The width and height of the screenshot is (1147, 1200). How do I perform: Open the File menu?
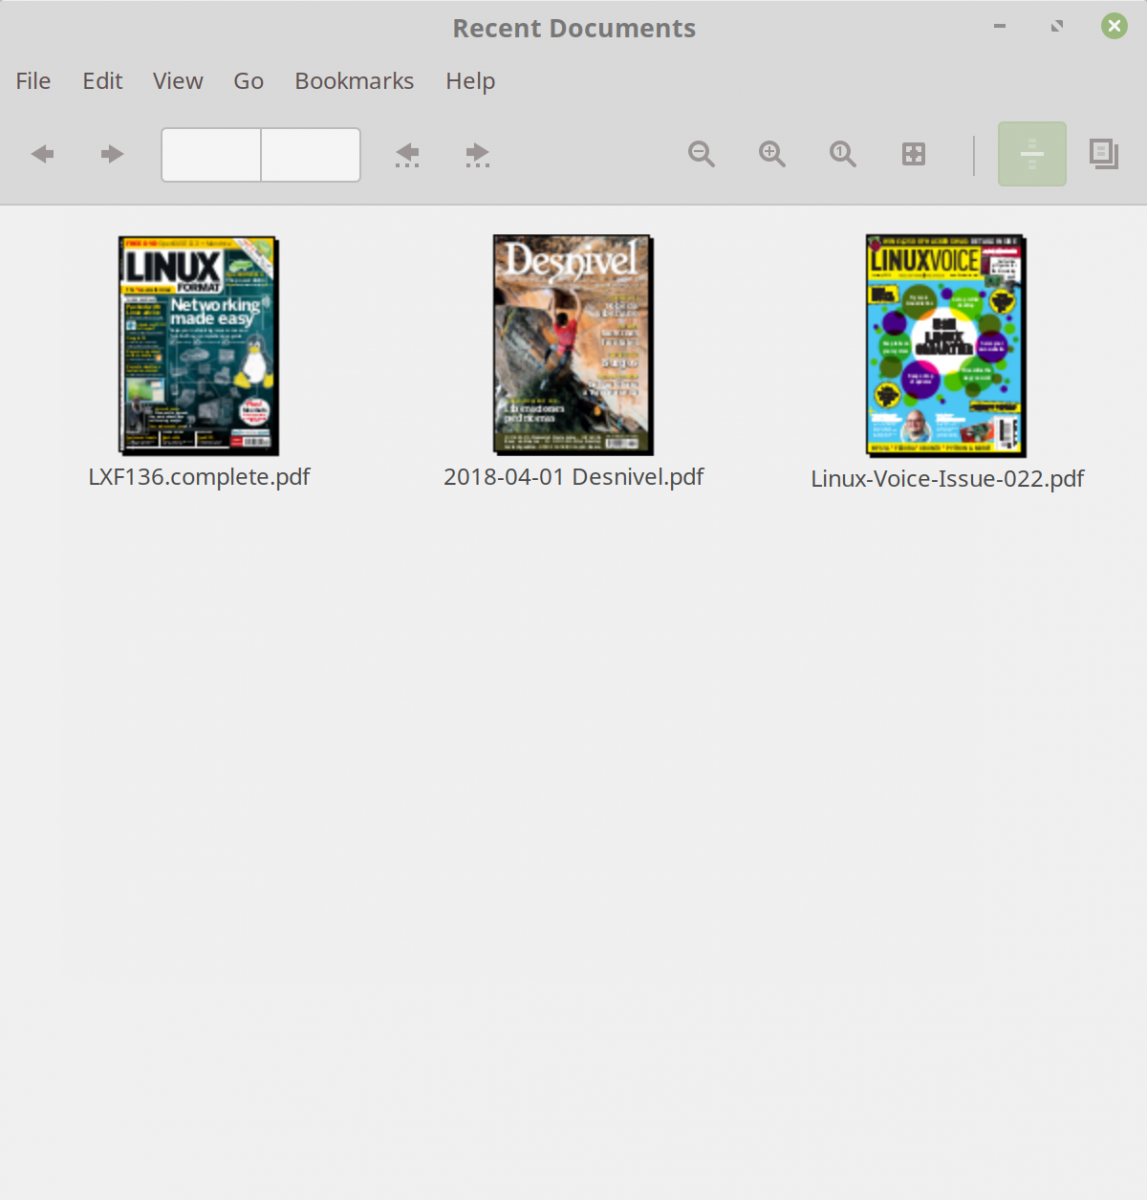coord(33,81)
